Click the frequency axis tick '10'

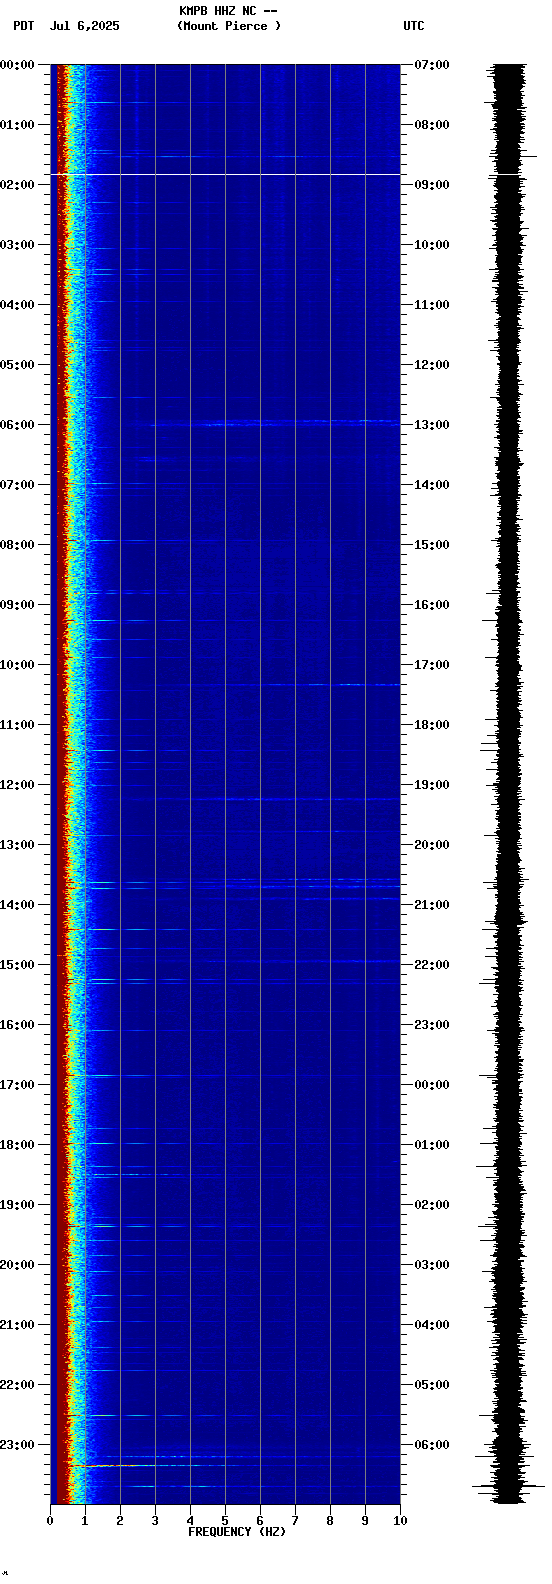(x=400, y=1521)
